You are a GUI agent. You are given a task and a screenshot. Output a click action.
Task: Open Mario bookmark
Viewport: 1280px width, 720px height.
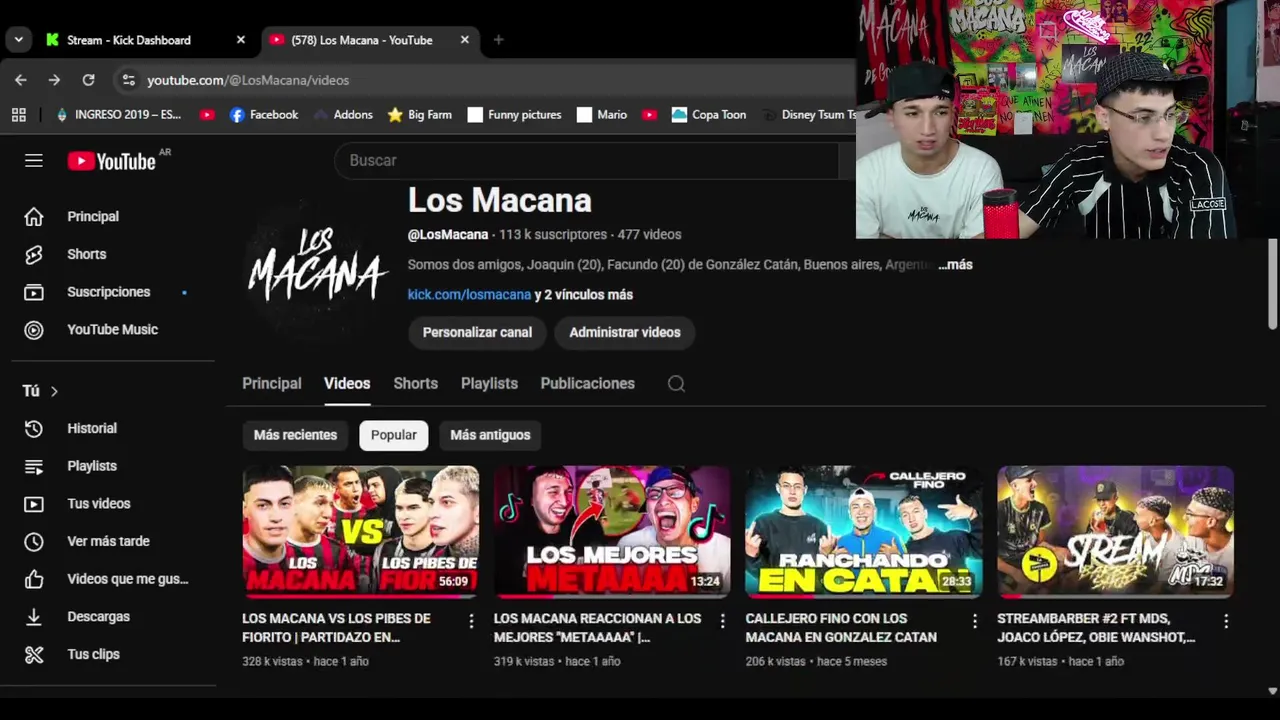(602, 115)
